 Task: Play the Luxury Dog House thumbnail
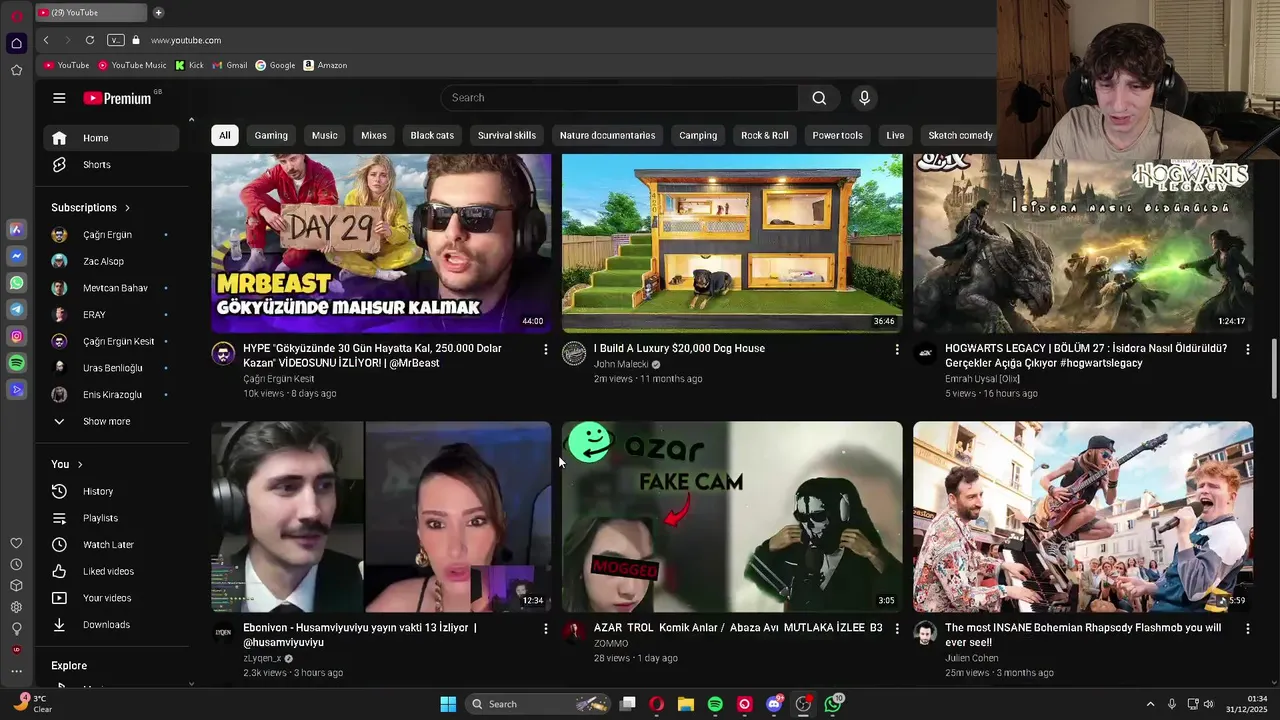point(732,243)
